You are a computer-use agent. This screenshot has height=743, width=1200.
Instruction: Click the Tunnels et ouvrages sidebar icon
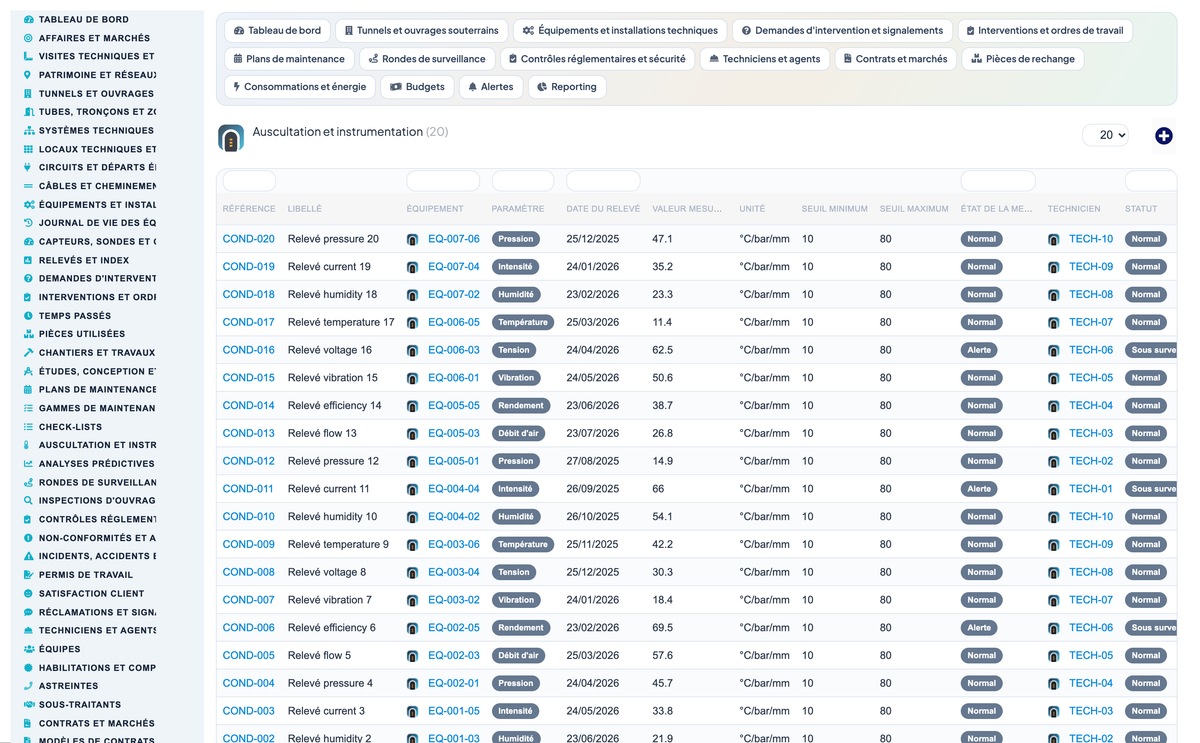28,93
